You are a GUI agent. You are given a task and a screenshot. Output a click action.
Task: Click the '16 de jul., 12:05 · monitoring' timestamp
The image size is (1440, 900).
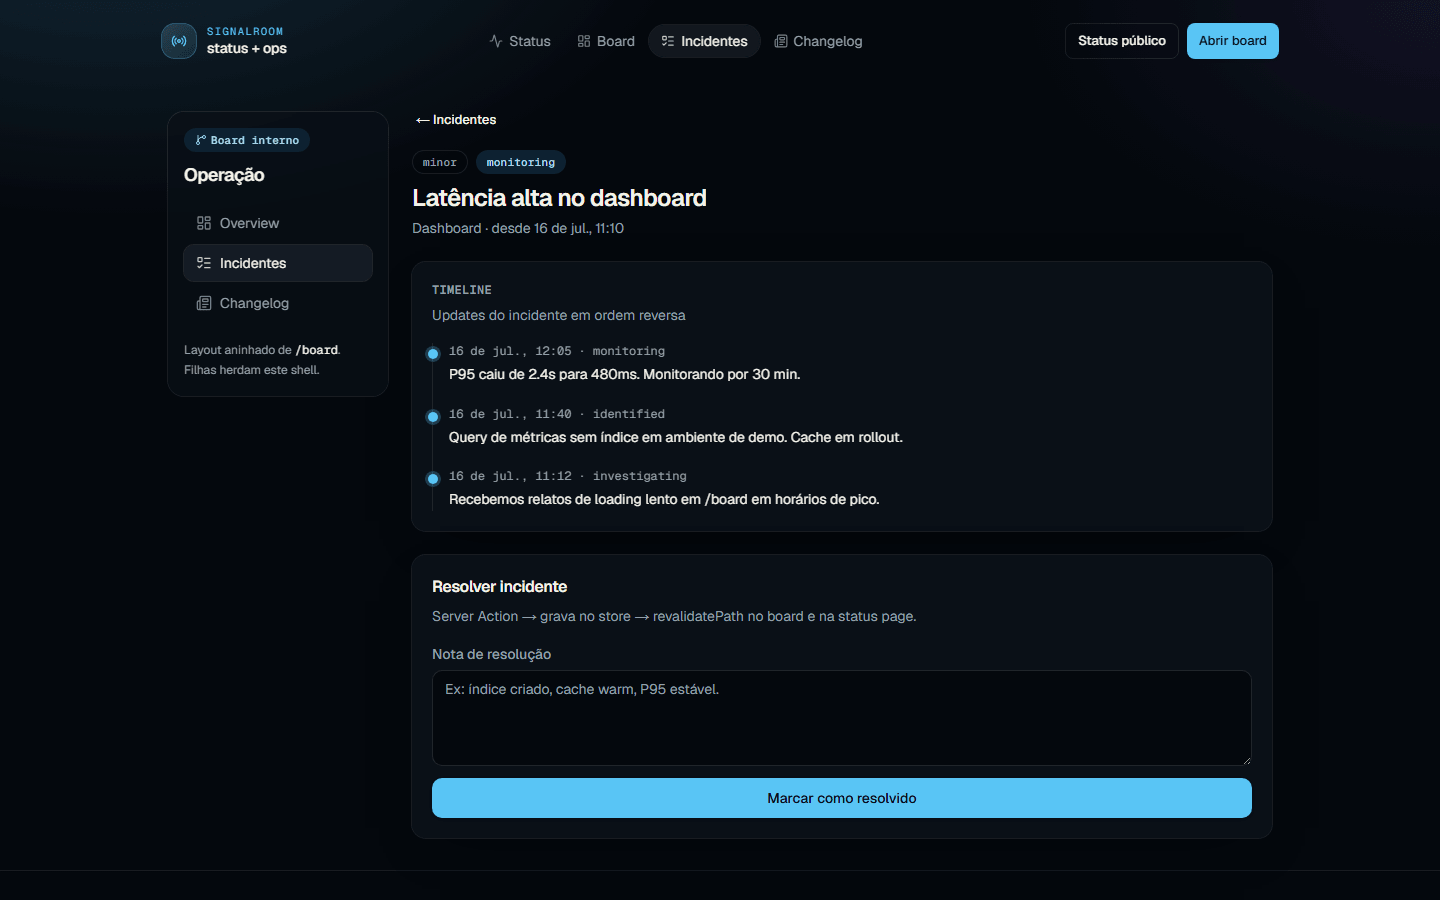557,351
